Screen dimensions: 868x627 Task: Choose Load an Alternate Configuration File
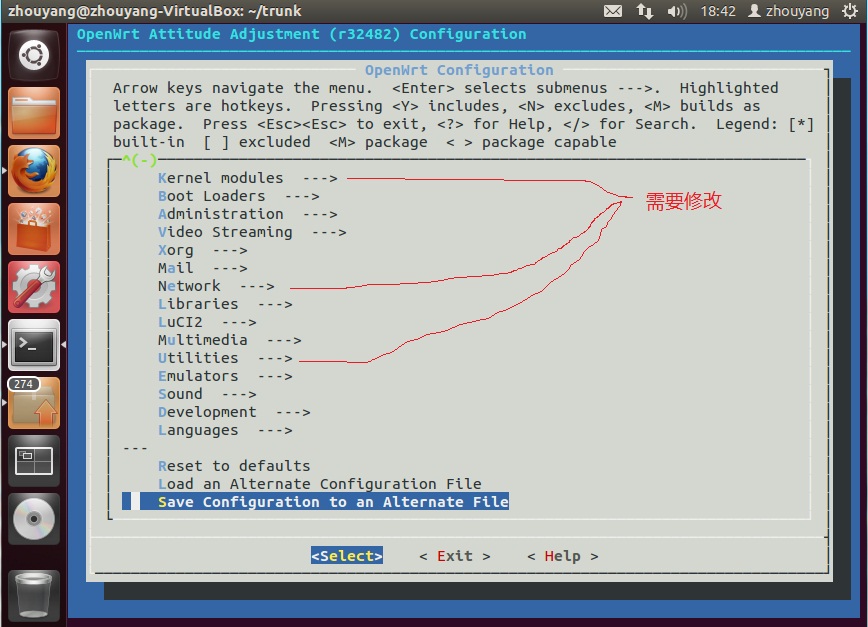(x=319, y=484)
